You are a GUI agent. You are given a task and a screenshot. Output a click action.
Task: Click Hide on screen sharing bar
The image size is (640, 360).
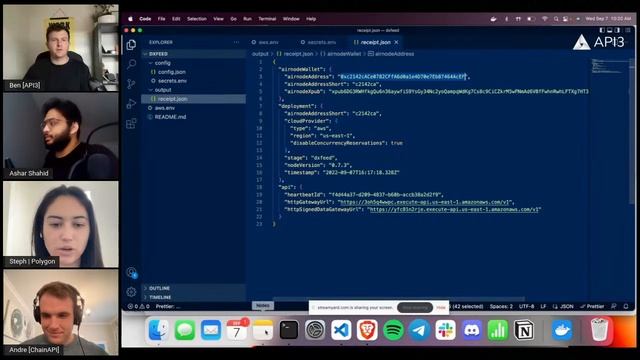pos(441,307)
